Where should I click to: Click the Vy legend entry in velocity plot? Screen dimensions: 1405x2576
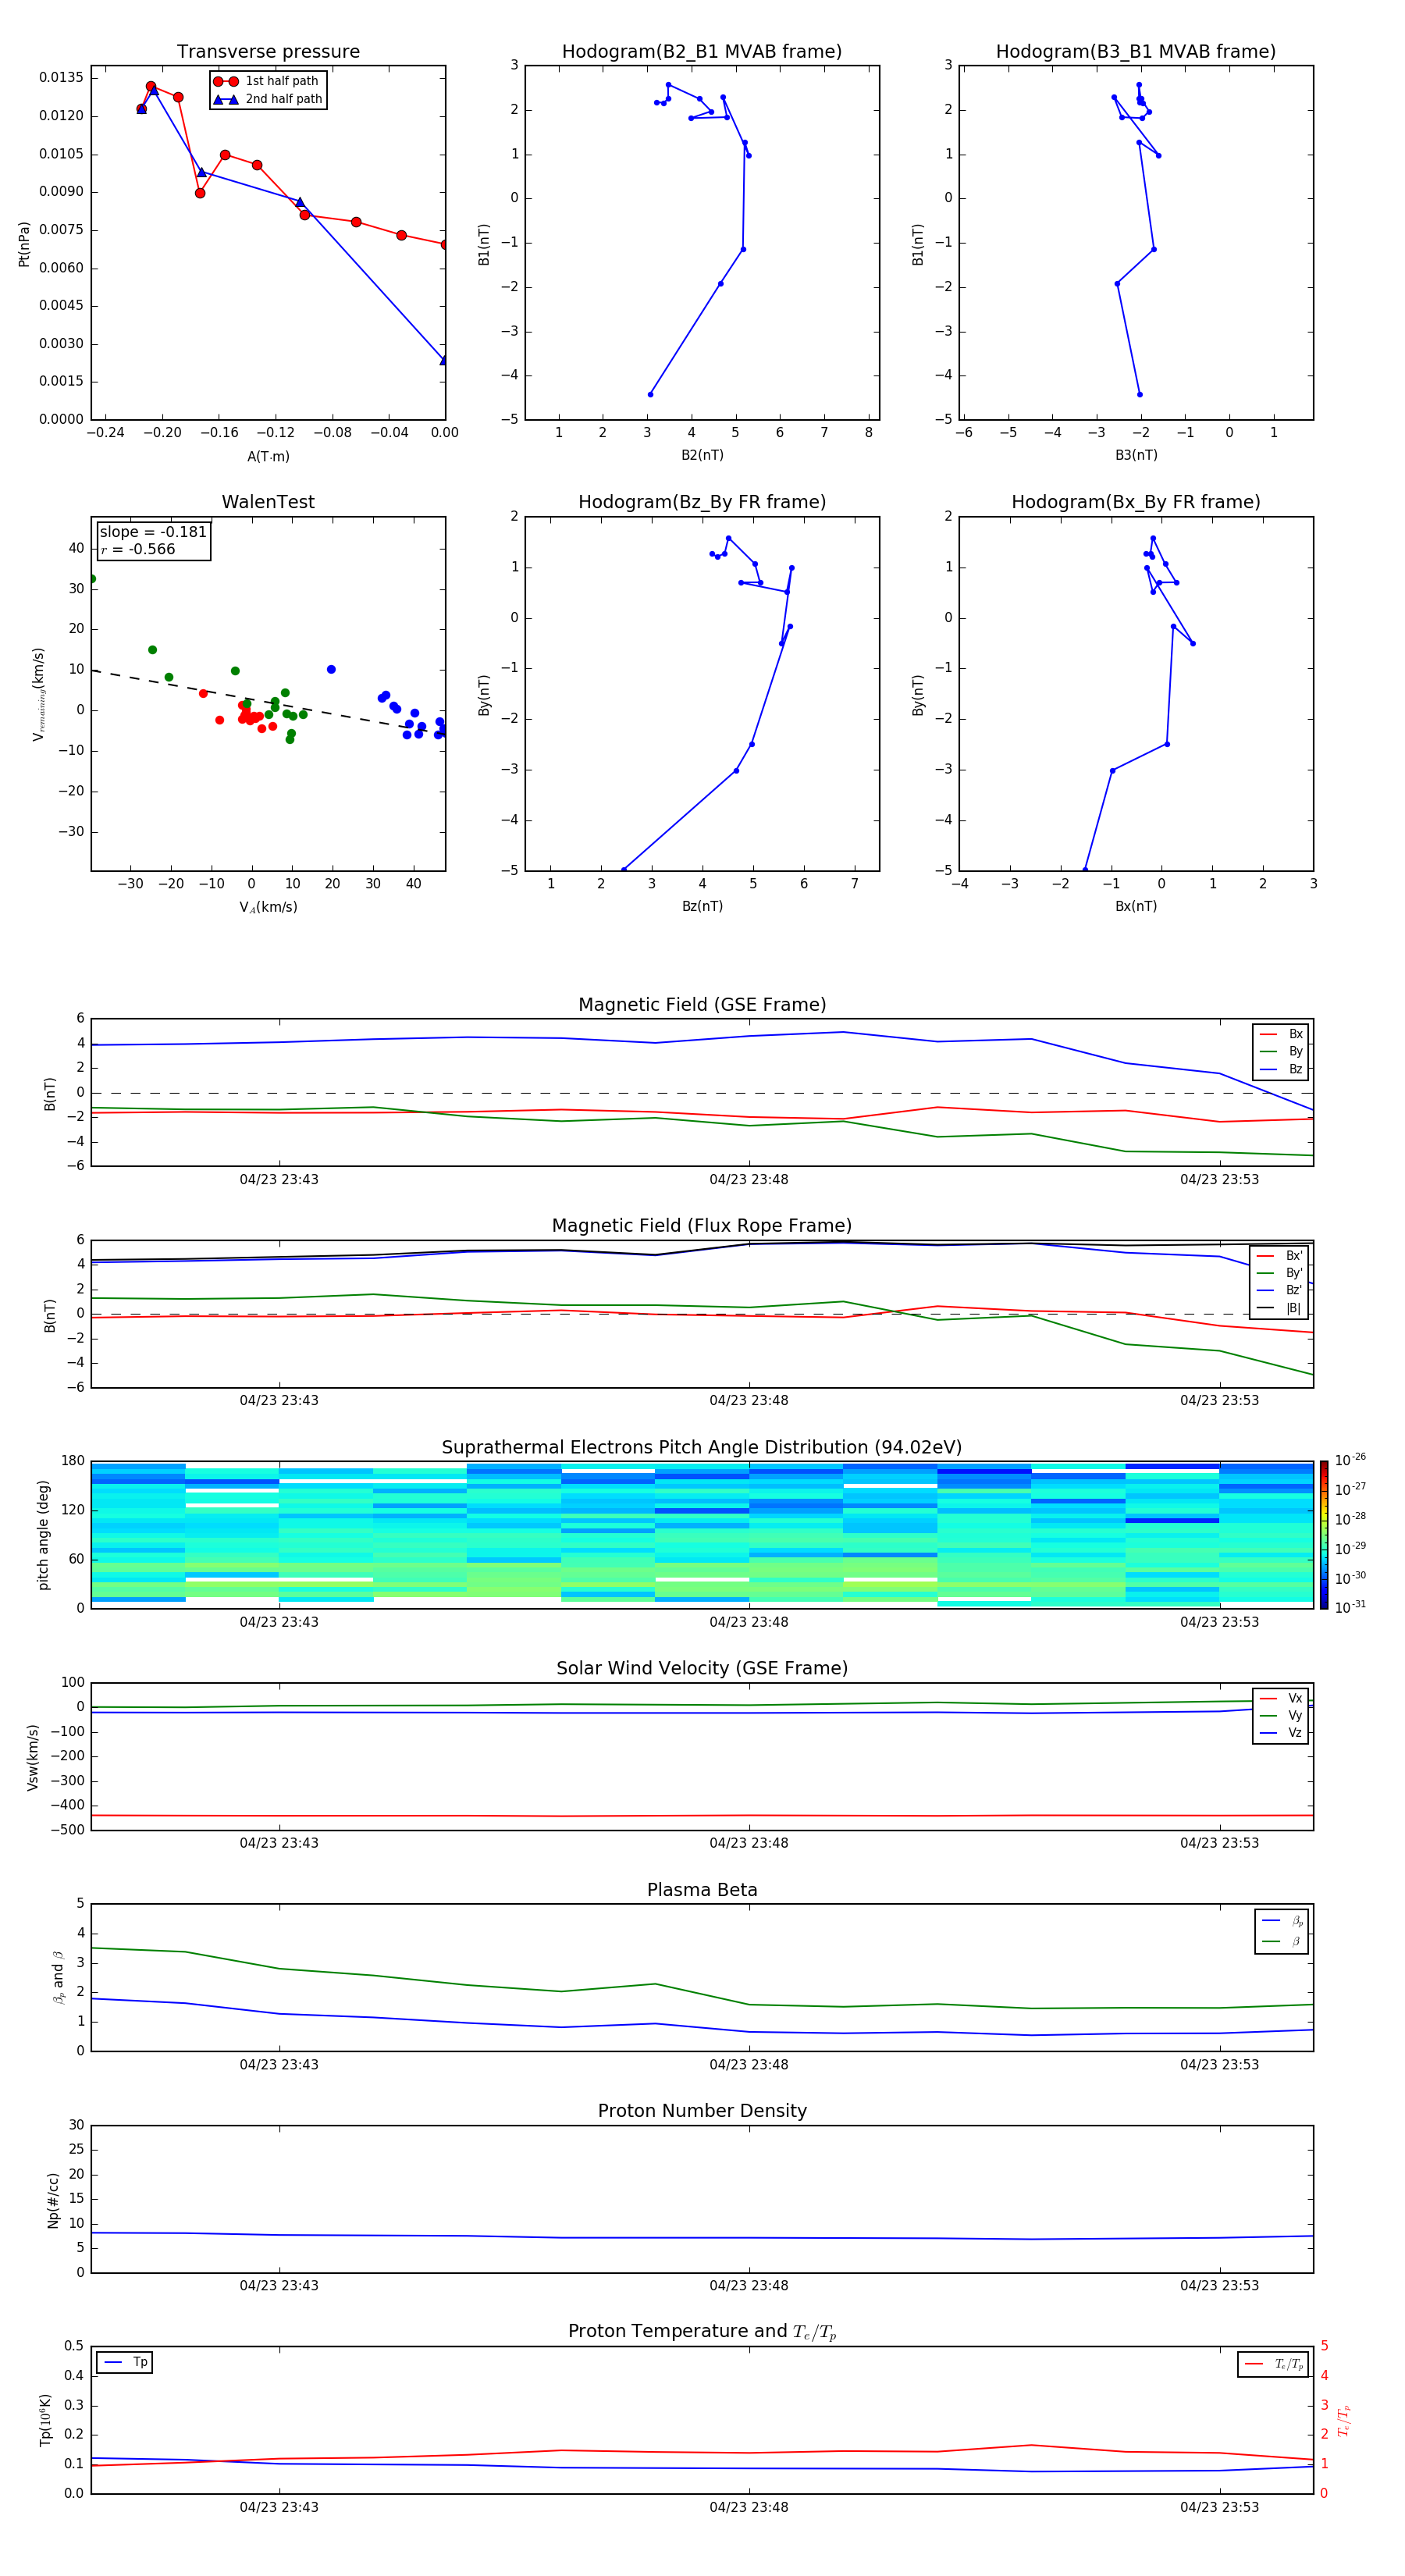[1281, 1716]
